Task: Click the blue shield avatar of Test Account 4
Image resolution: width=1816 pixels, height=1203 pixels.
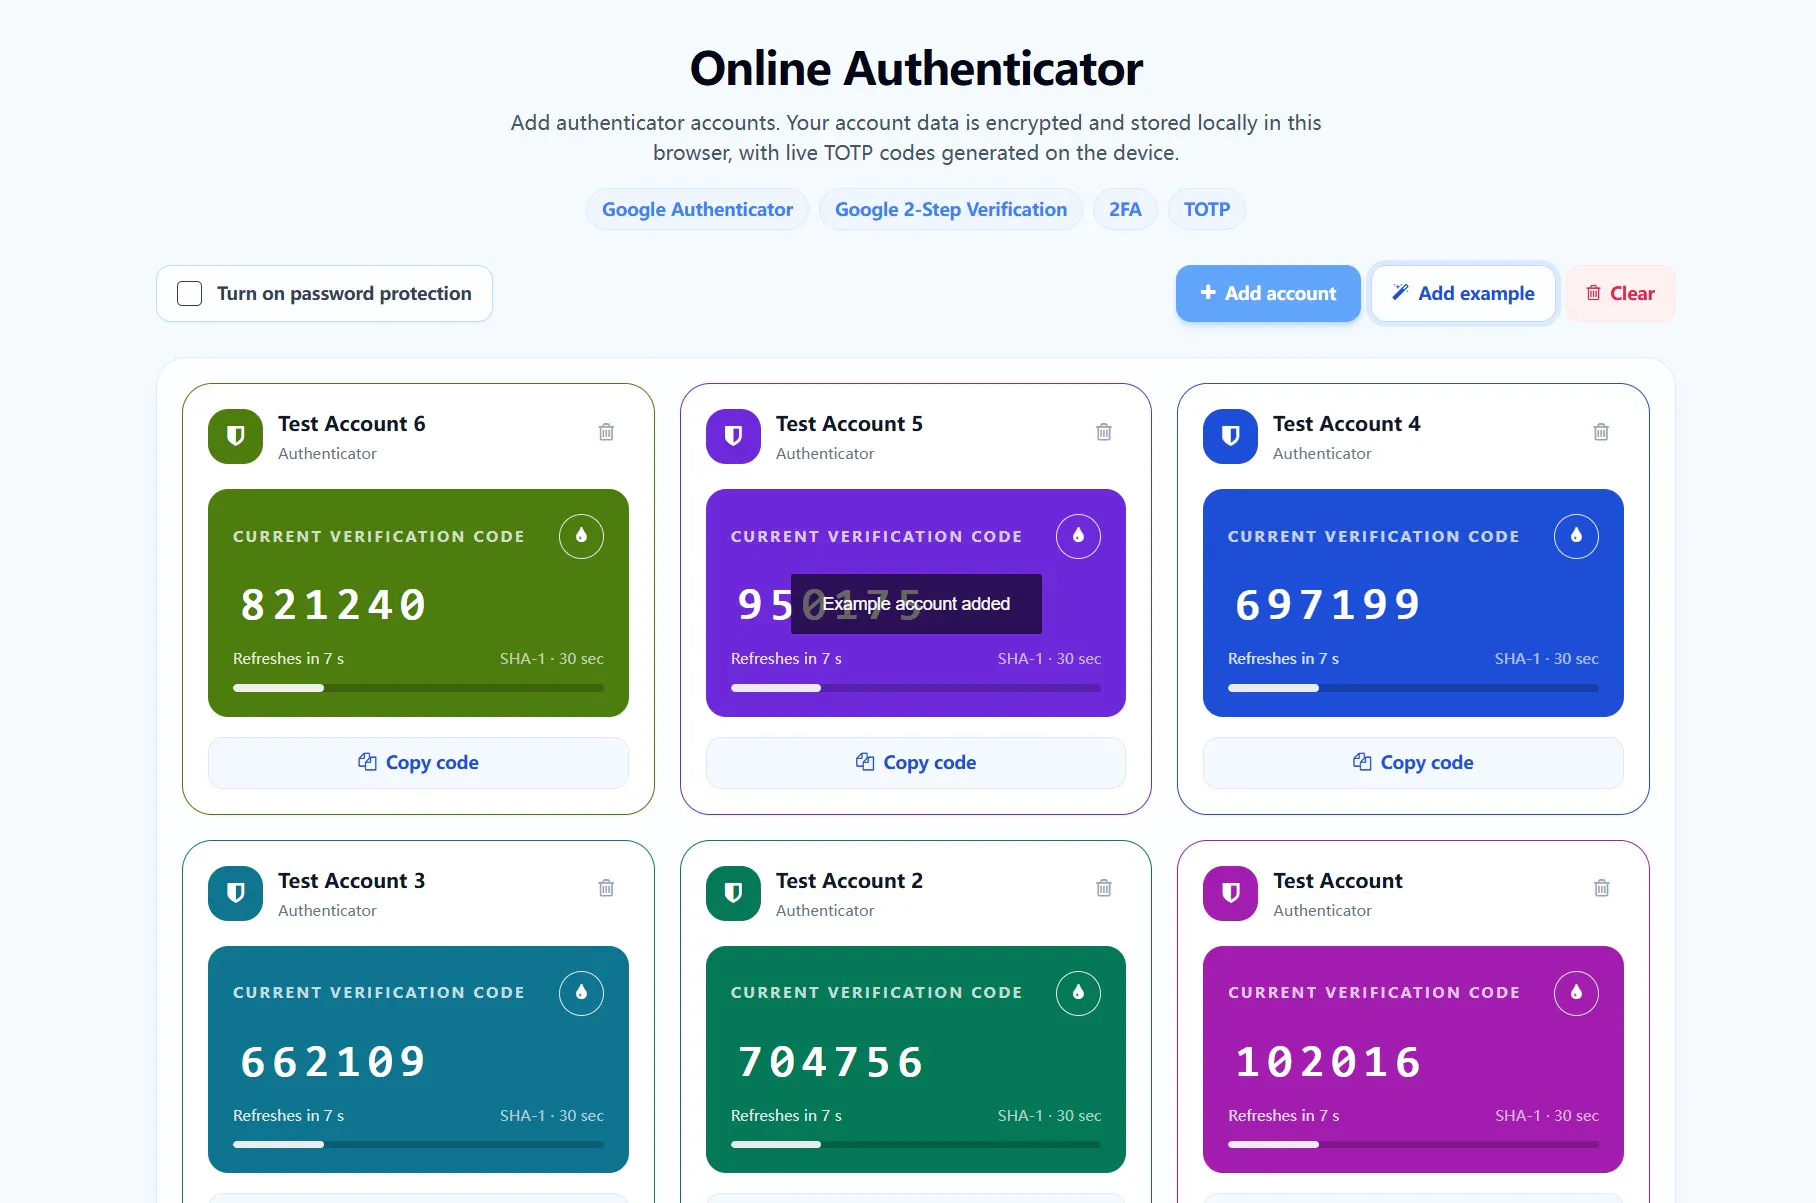Action: [x=1230, y=436]
